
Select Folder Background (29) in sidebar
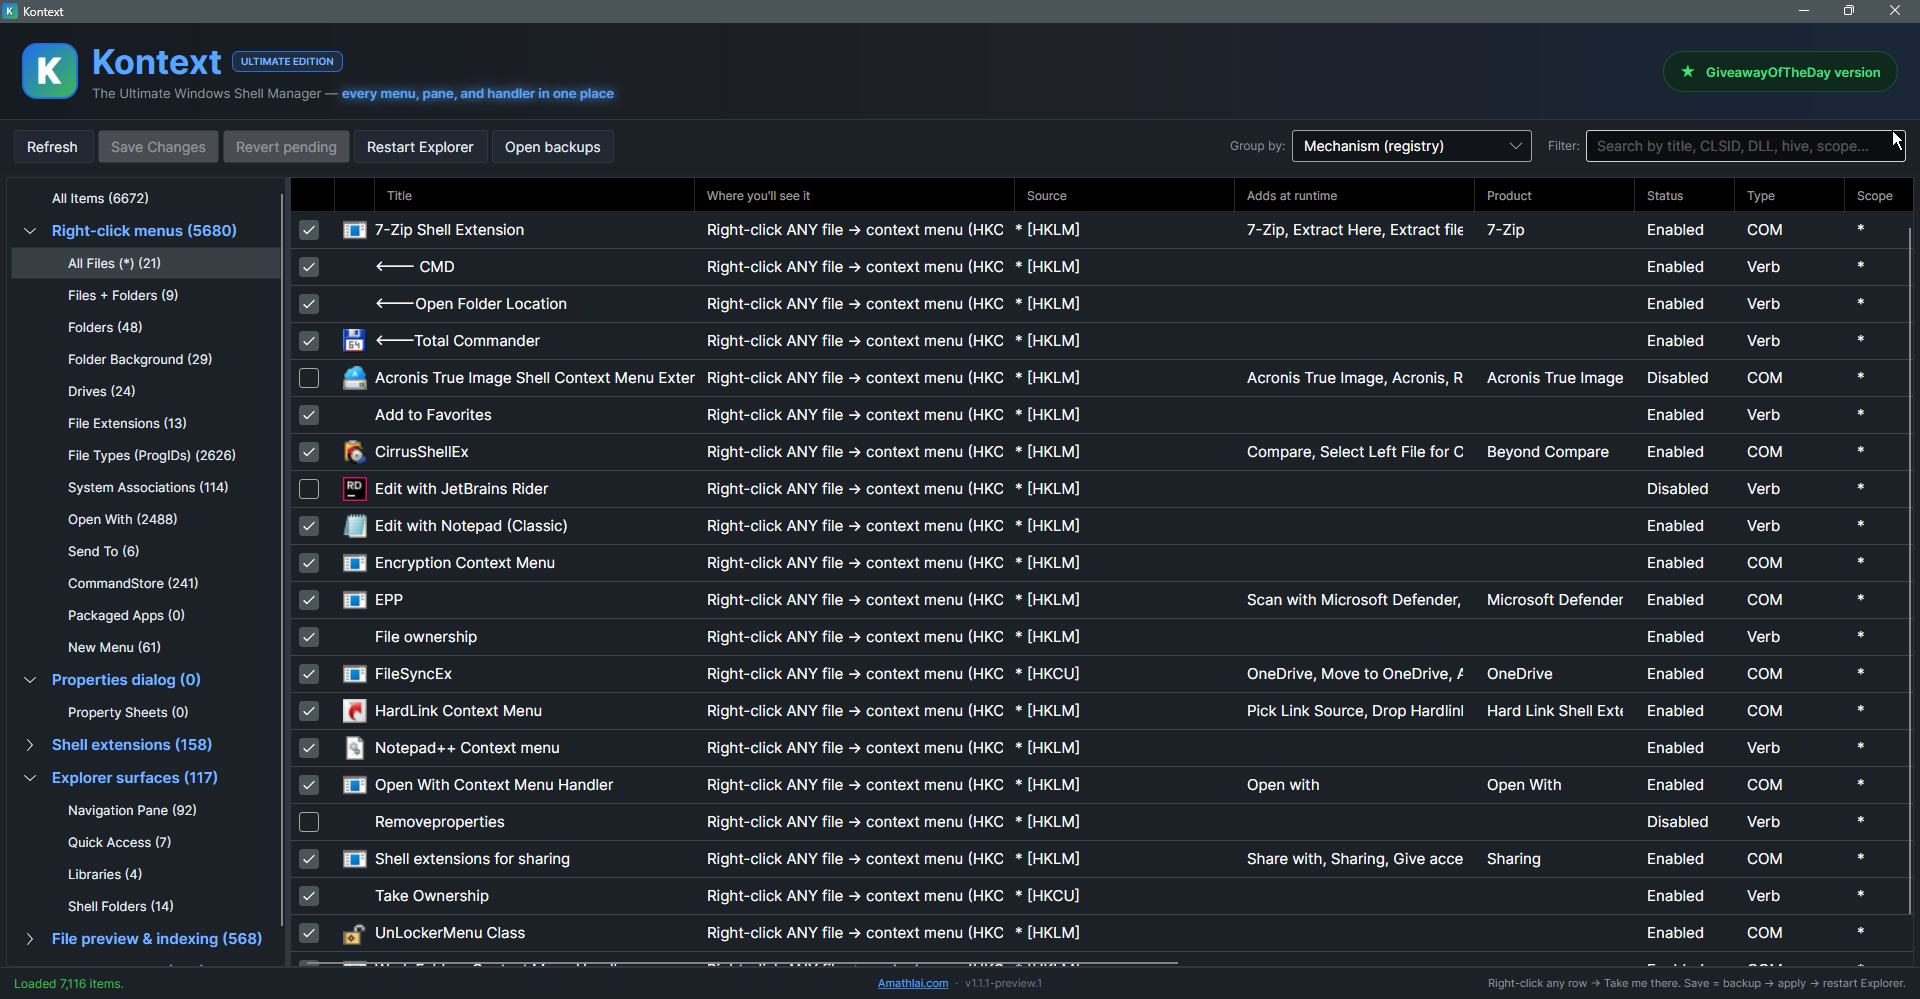[140, 359]
